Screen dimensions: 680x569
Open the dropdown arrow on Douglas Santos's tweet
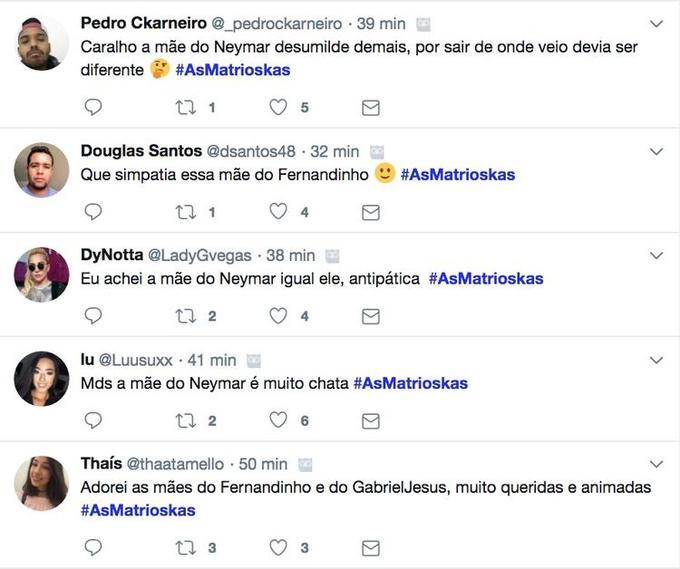[x=657, y=152]
